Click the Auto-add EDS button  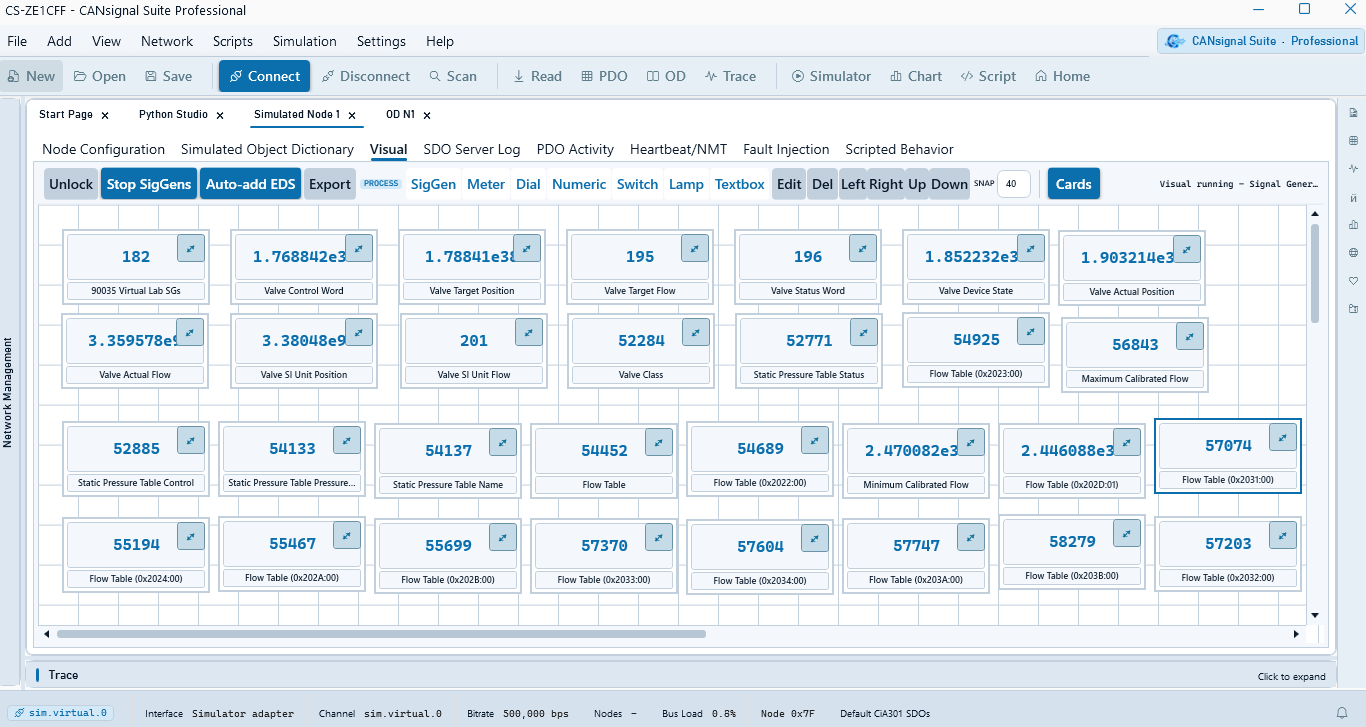point(251,184)
